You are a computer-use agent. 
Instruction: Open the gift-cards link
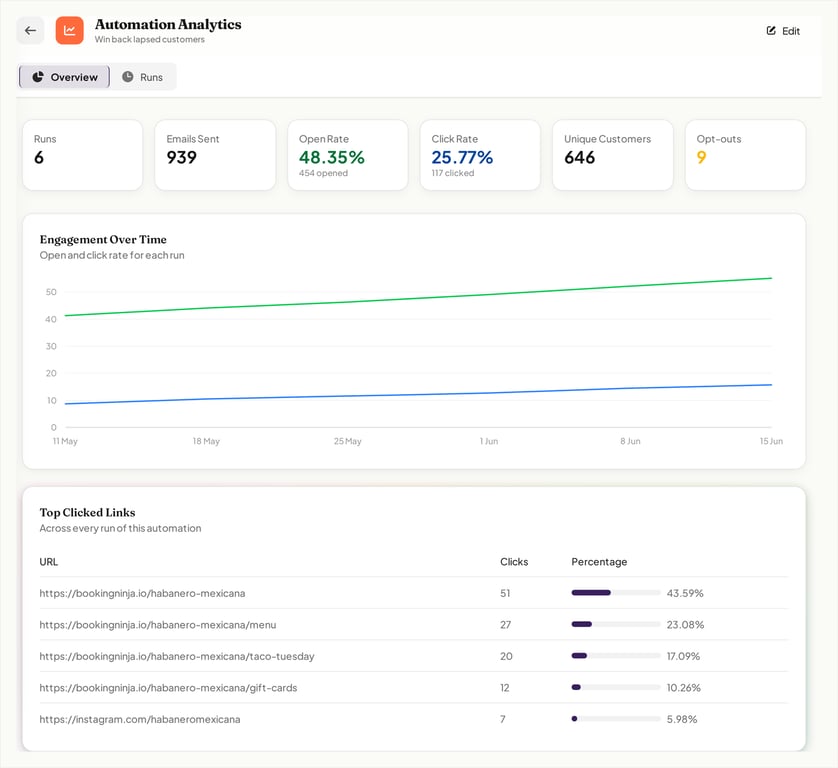168,688
